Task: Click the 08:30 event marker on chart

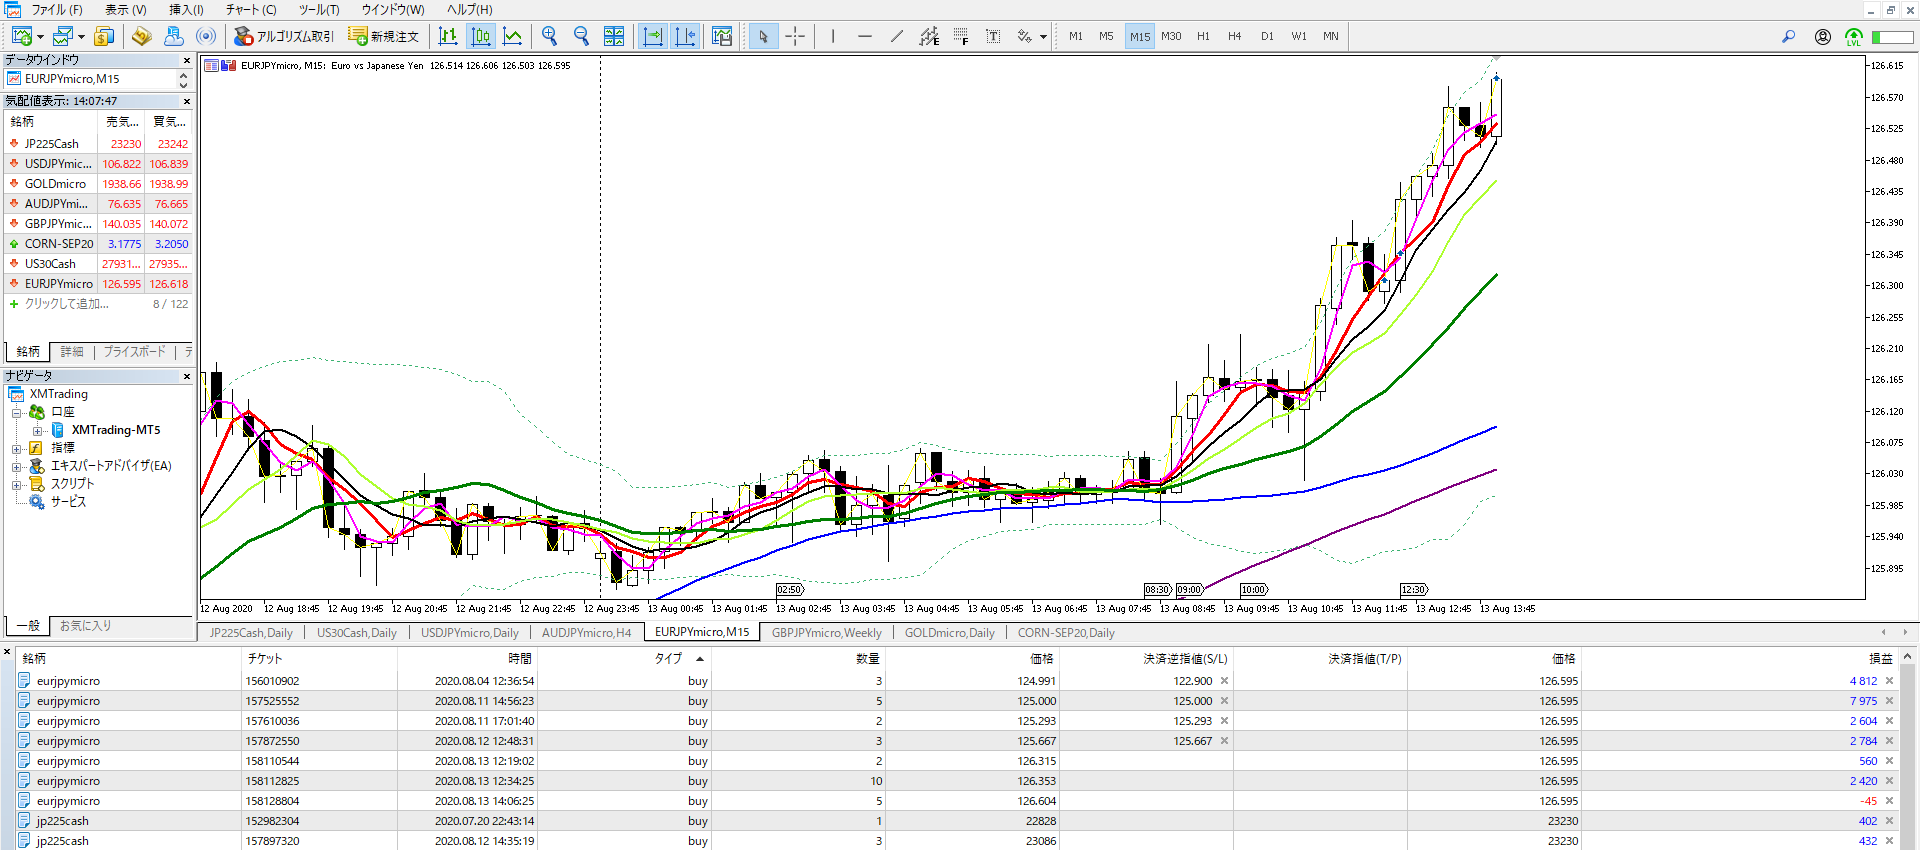Action: [1157, 590]
